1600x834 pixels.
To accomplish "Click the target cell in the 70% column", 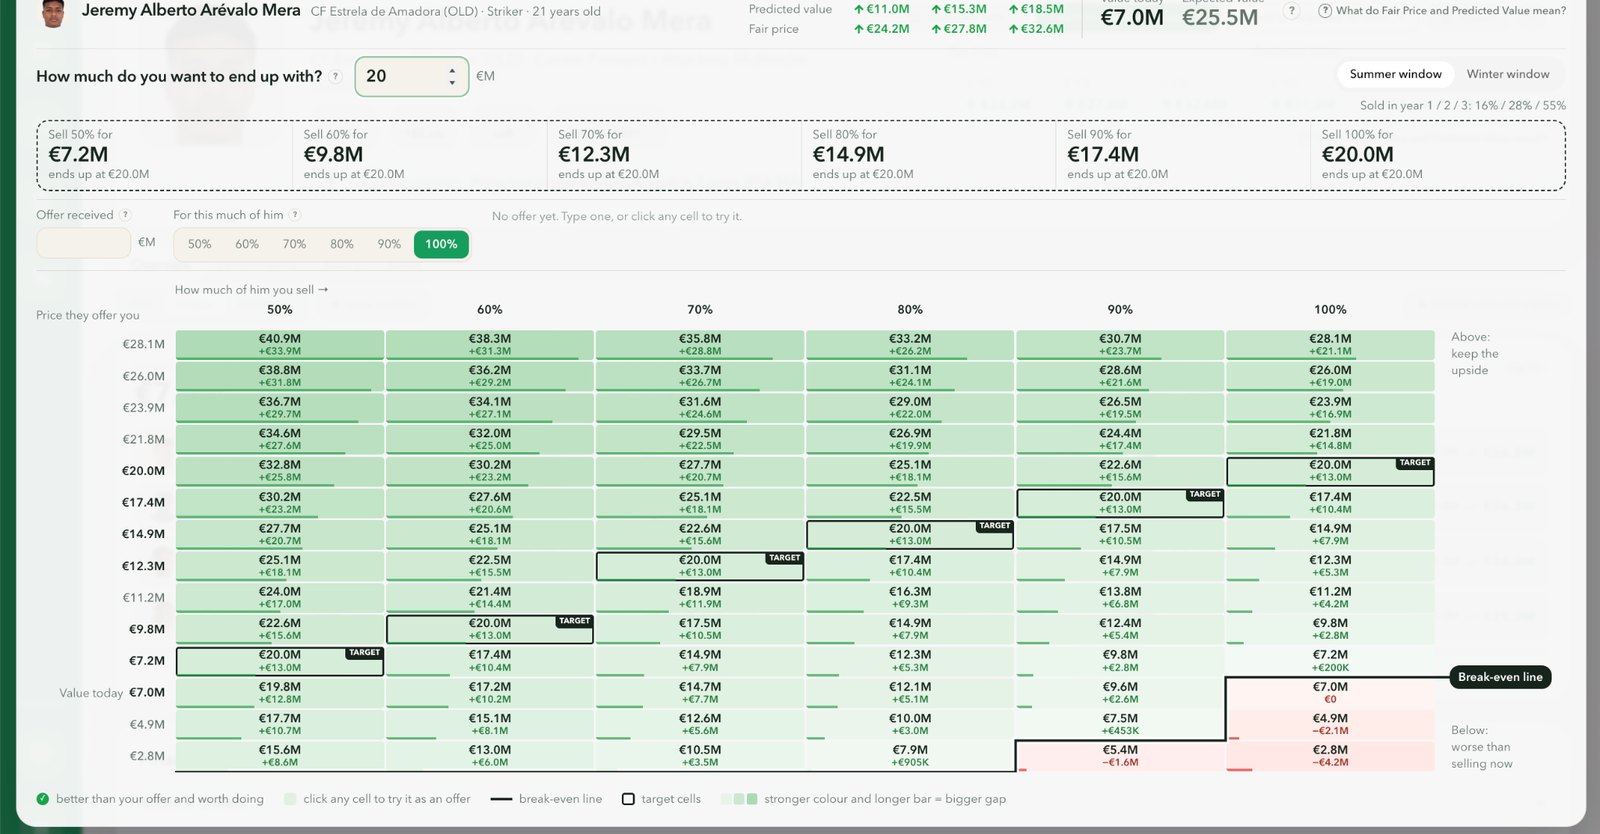I will pyautogui.click(x=700, y=566).
